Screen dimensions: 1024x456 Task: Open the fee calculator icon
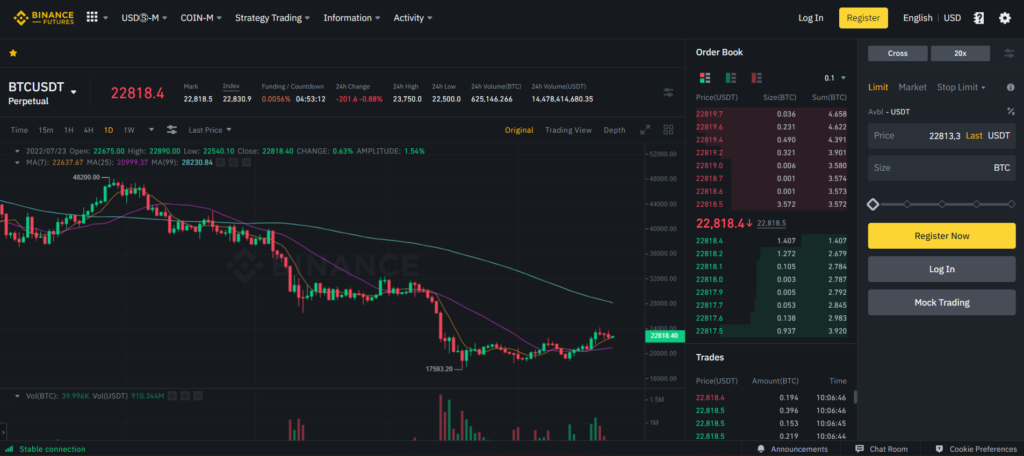(x=1010, y=111)
